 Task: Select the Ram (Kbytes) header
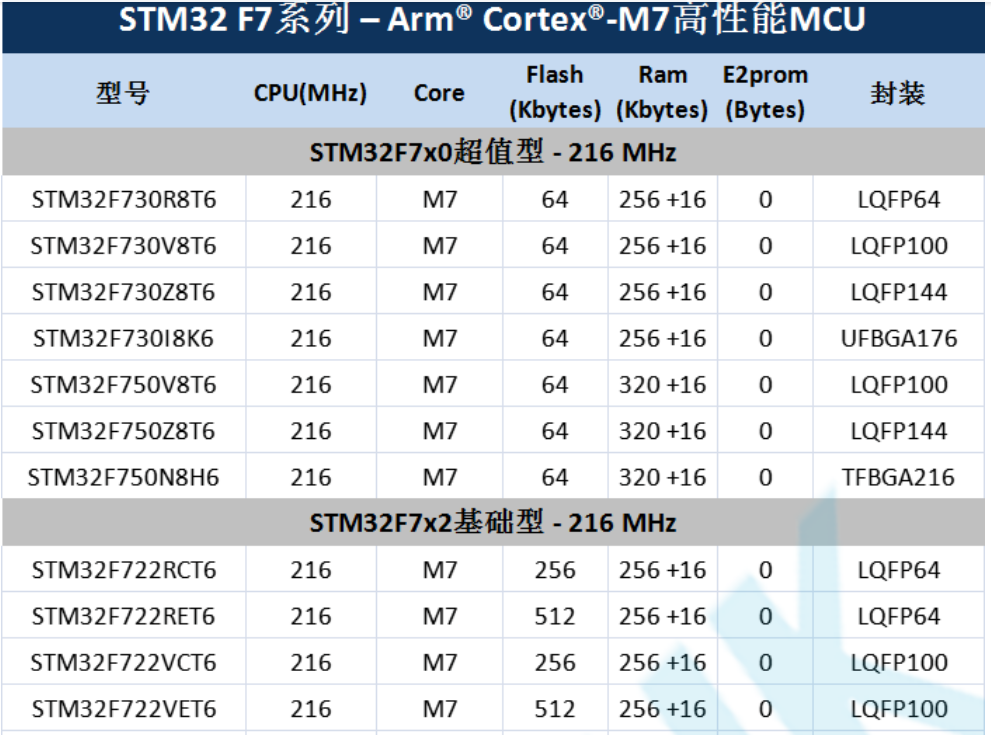[x=663, y=90]
